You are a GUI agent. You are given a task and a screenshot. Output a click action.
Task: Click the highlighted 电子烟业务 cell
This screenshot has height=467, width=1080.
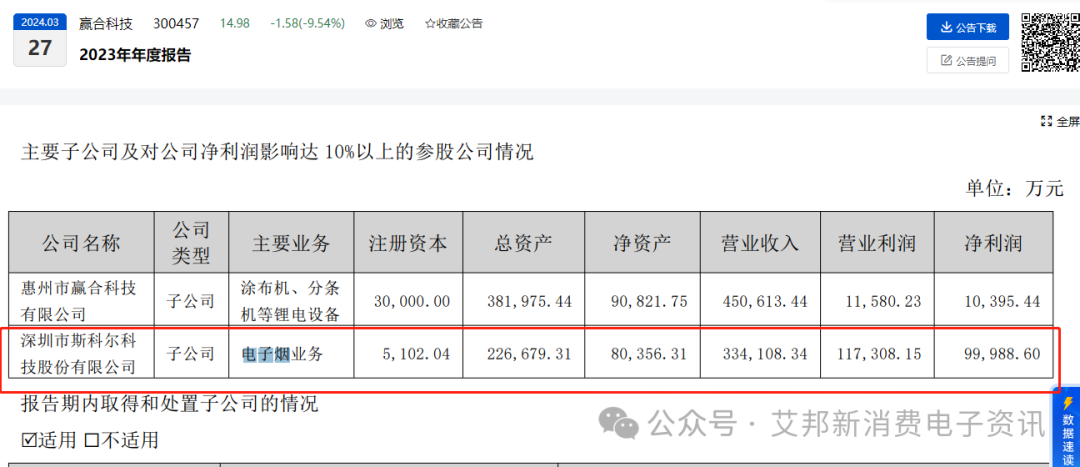[291, 353]
